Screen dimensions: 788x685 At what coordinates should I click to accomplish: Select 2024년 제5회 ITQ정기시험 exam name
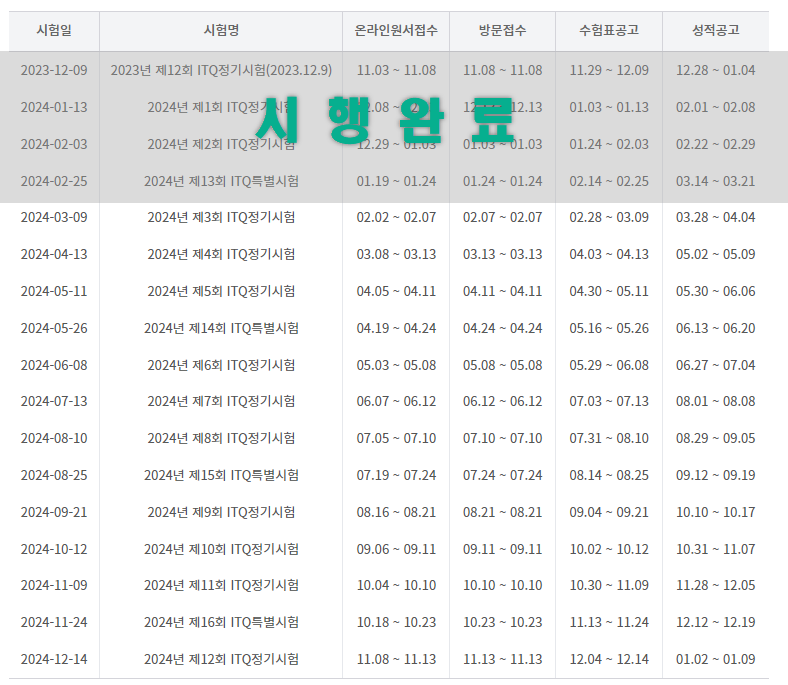click(x=221, y=291)
